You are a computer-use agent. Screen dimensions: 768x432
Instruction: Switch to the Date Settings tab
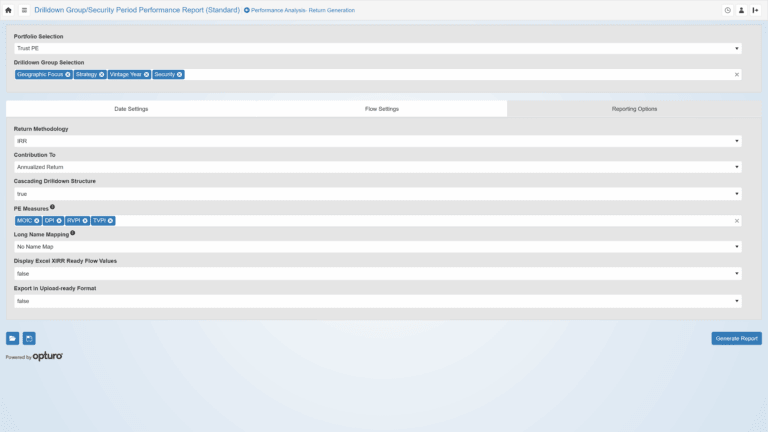click(131, 108)
